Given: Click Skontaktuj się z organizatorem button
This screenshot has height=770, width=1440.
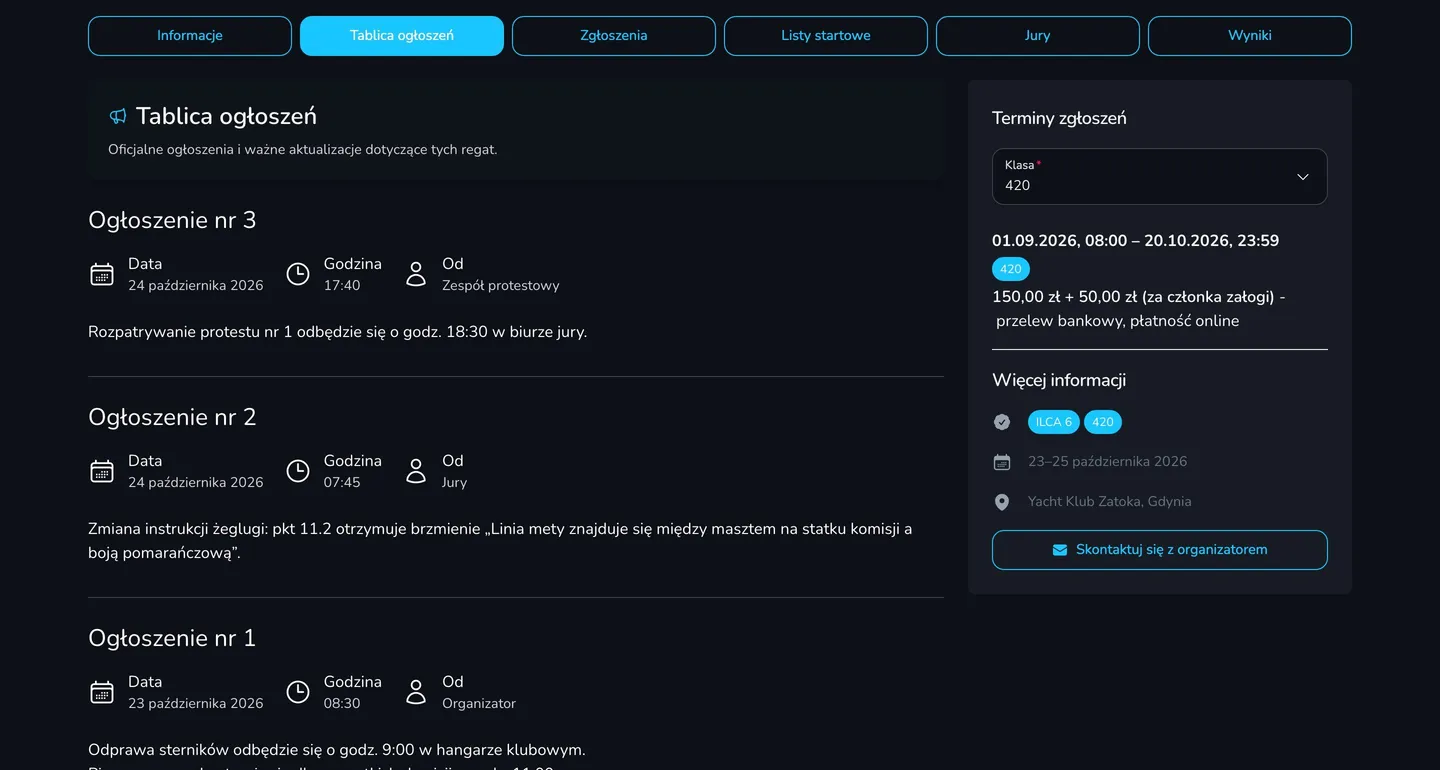Looking at the screenshot, I should point(1160,550).
